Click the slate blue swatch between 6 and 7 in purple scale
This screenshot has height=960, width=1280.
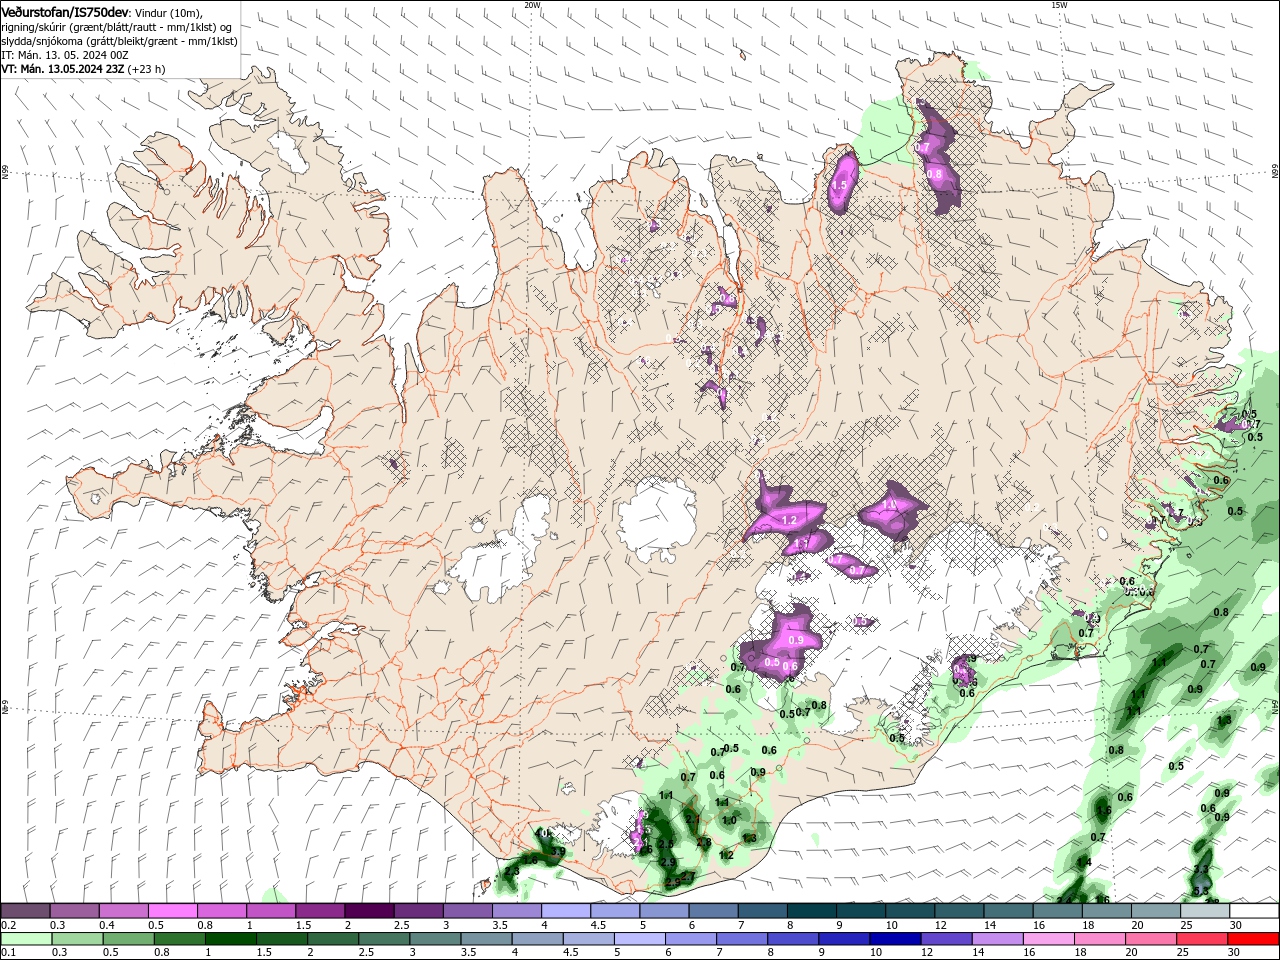tap(712, 910)
